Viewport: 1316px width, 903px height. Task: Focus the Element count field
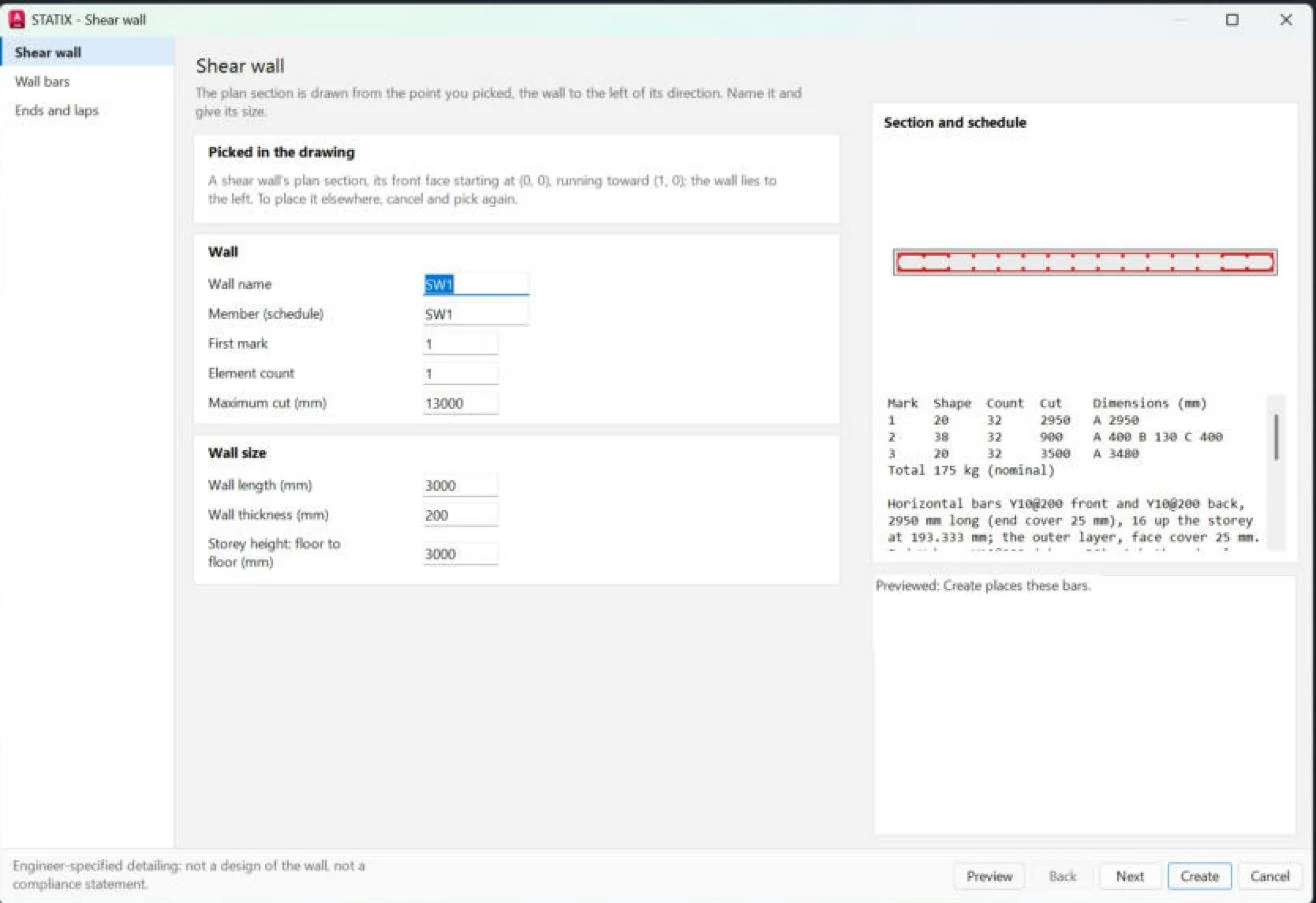460,373
